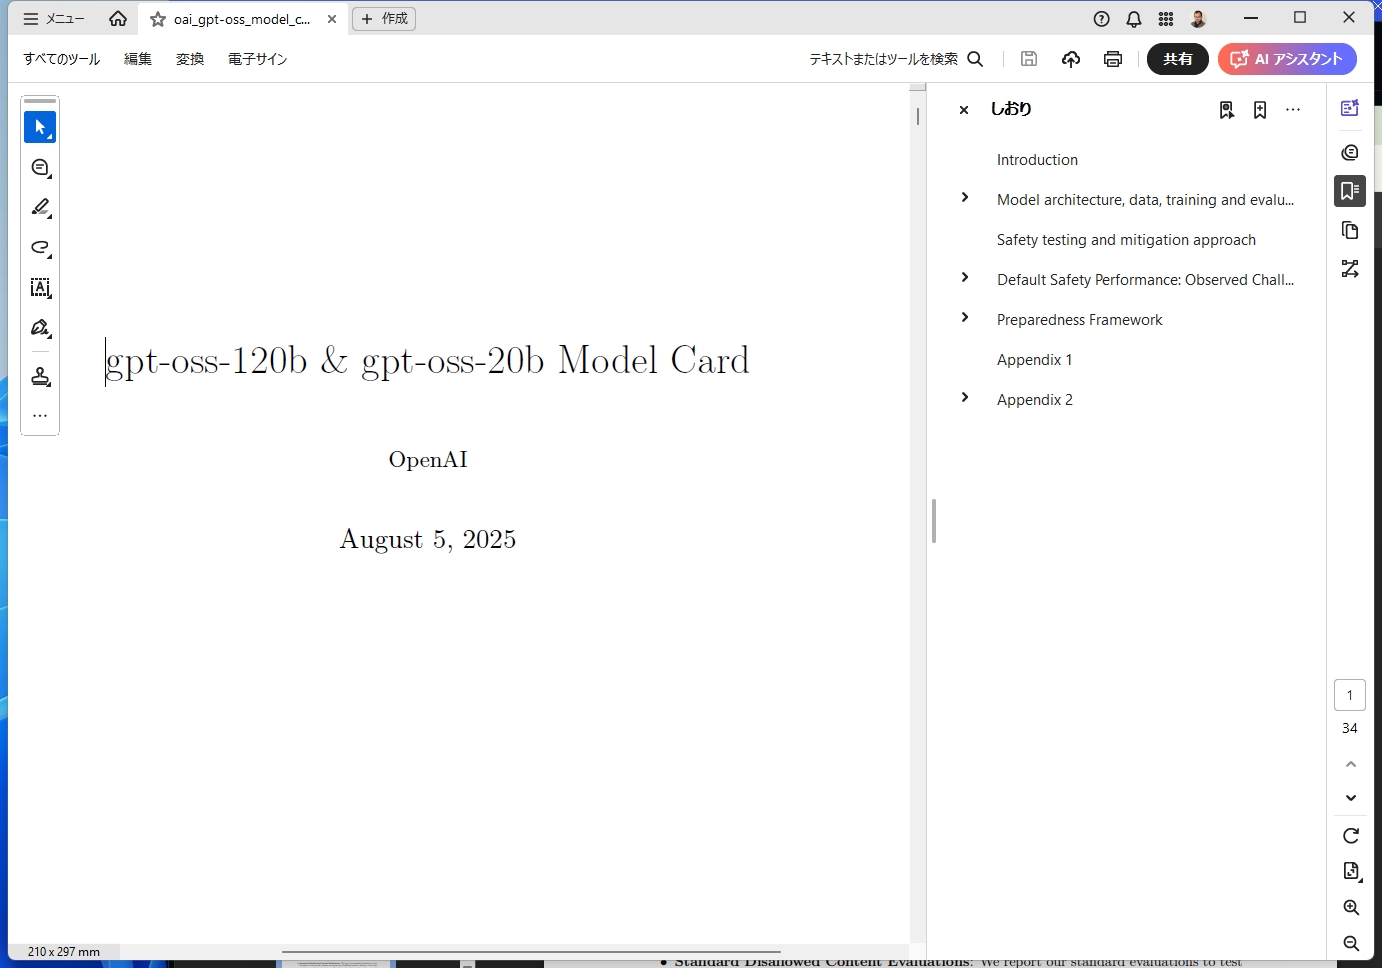Close the しおり bookmarks panel
The height and width of the screenshot is (968, 1382).
964,110
